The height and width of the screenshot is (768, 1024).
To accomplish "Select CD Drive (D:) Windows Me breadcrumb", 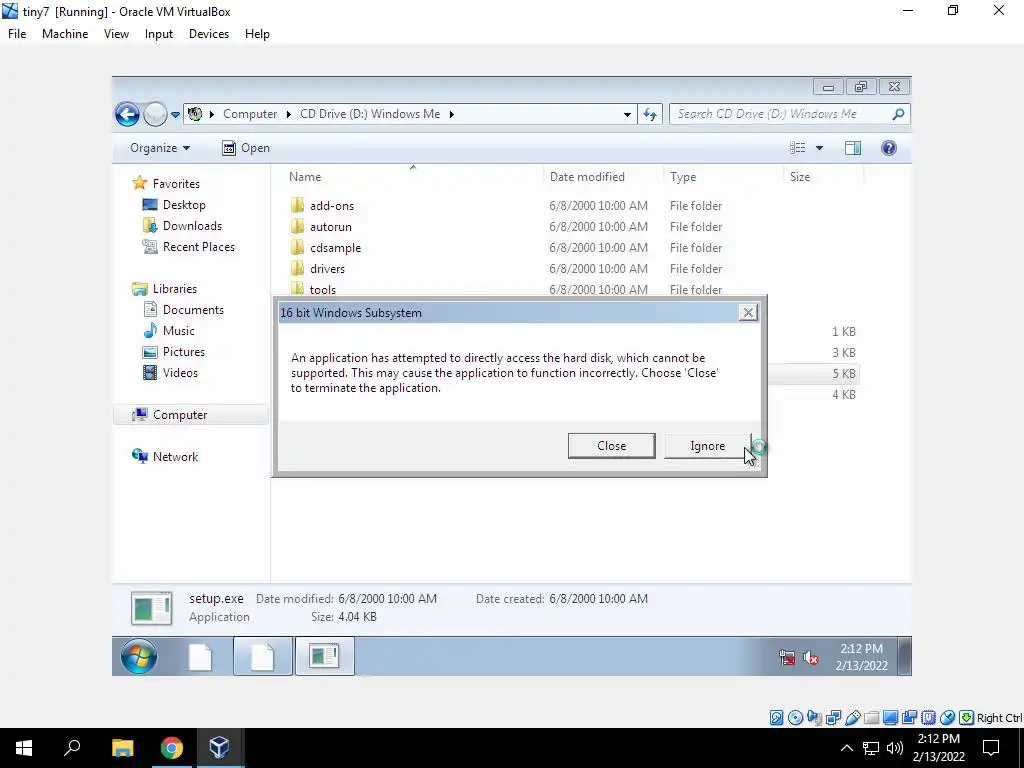I will 370,114.
